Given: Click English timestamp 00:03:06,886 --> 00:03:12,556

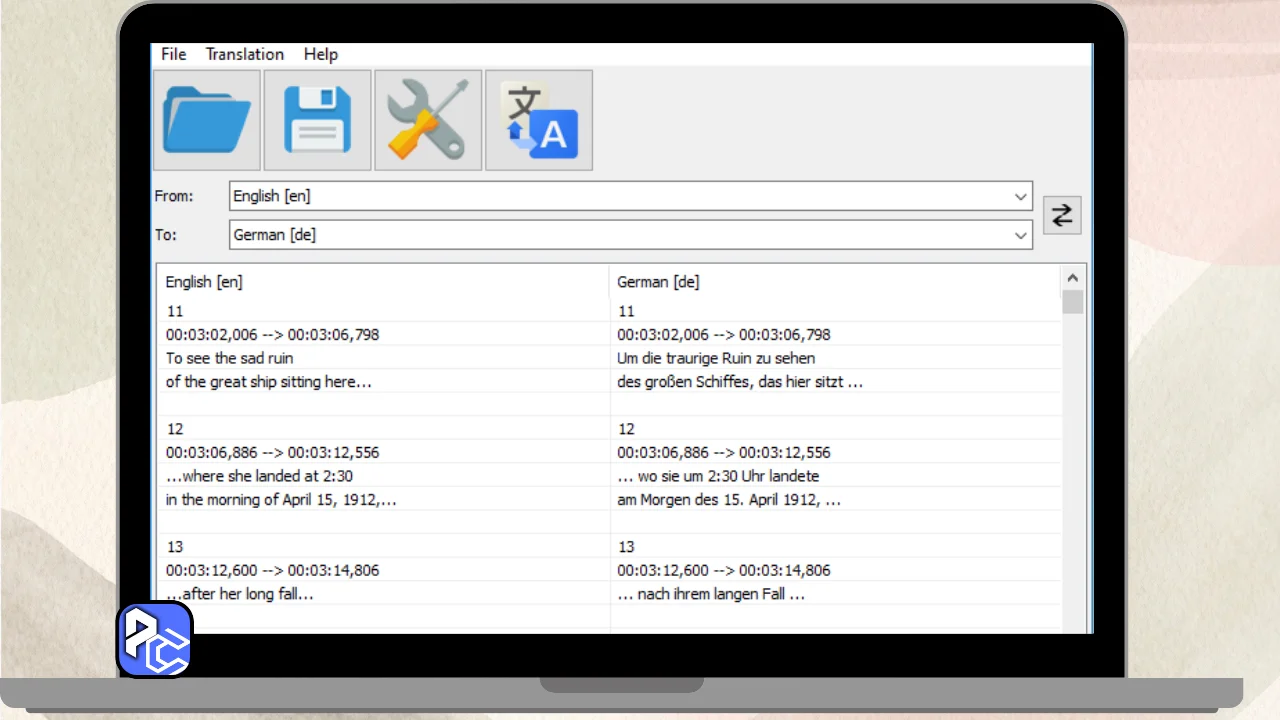Looking at the screenshot, I should [x=273, y=452].
